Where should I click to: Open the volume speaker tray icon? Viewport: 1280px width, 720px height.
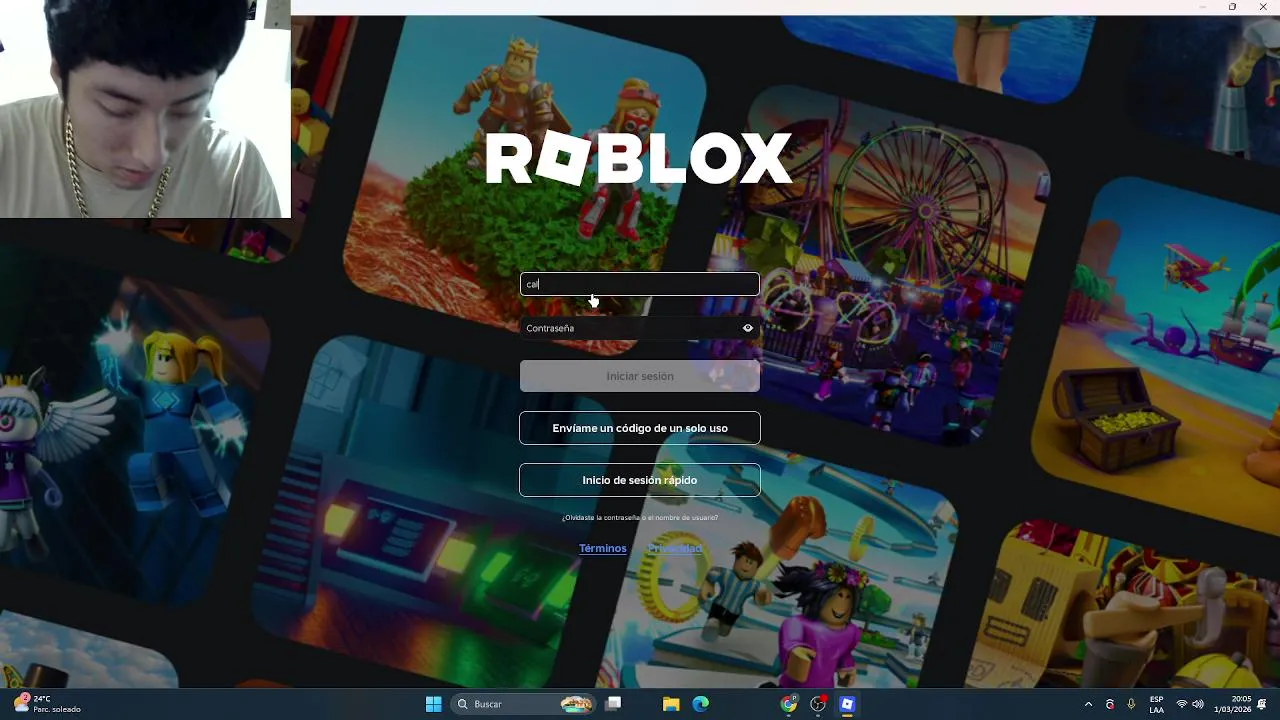1198,704
